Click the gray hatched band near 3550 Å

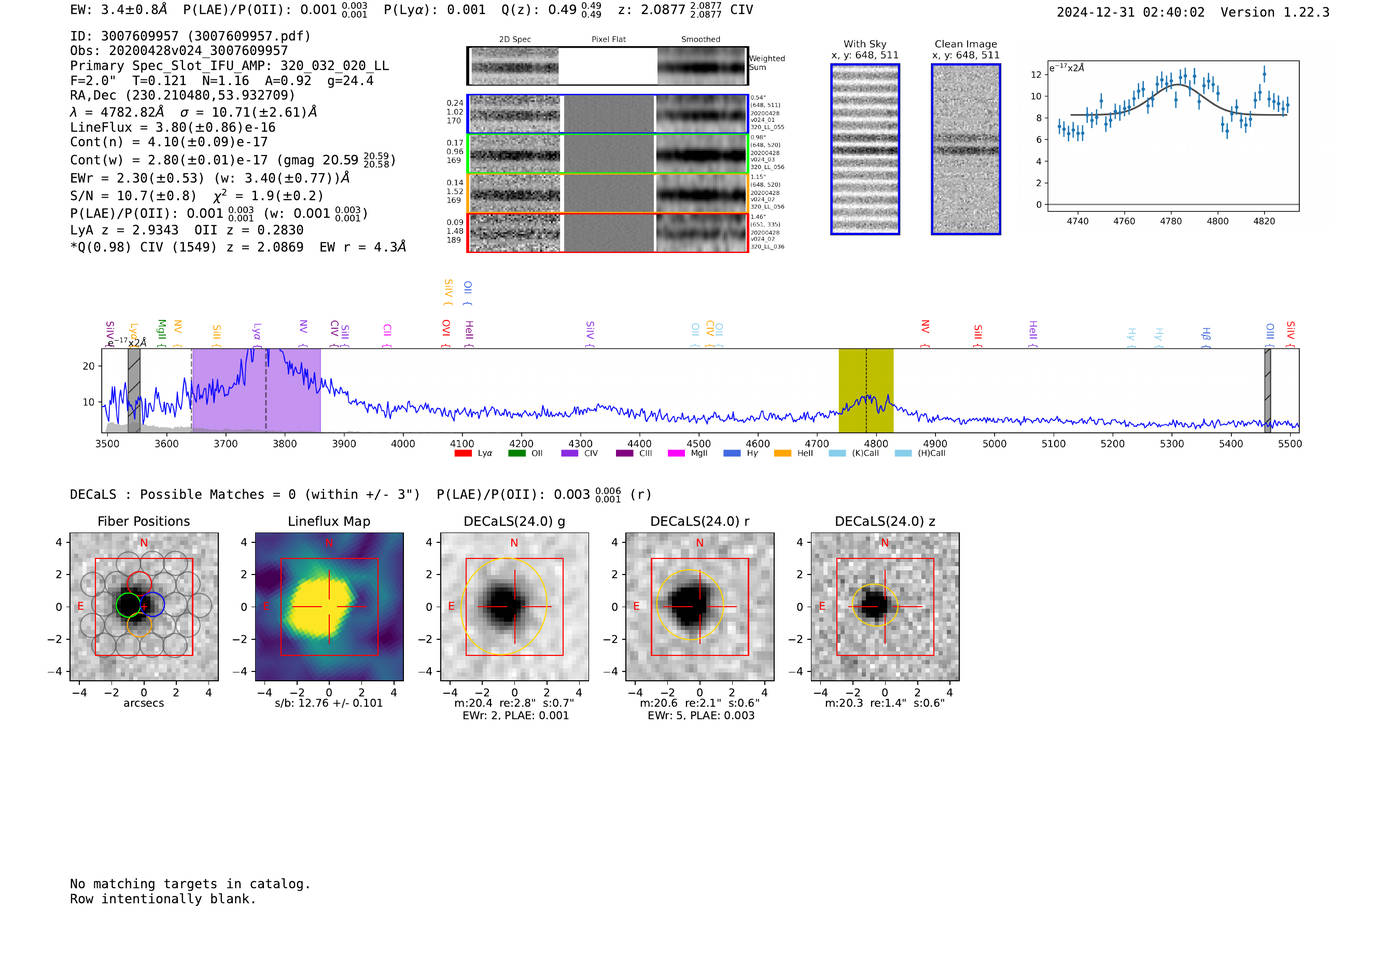pos(134,390)
